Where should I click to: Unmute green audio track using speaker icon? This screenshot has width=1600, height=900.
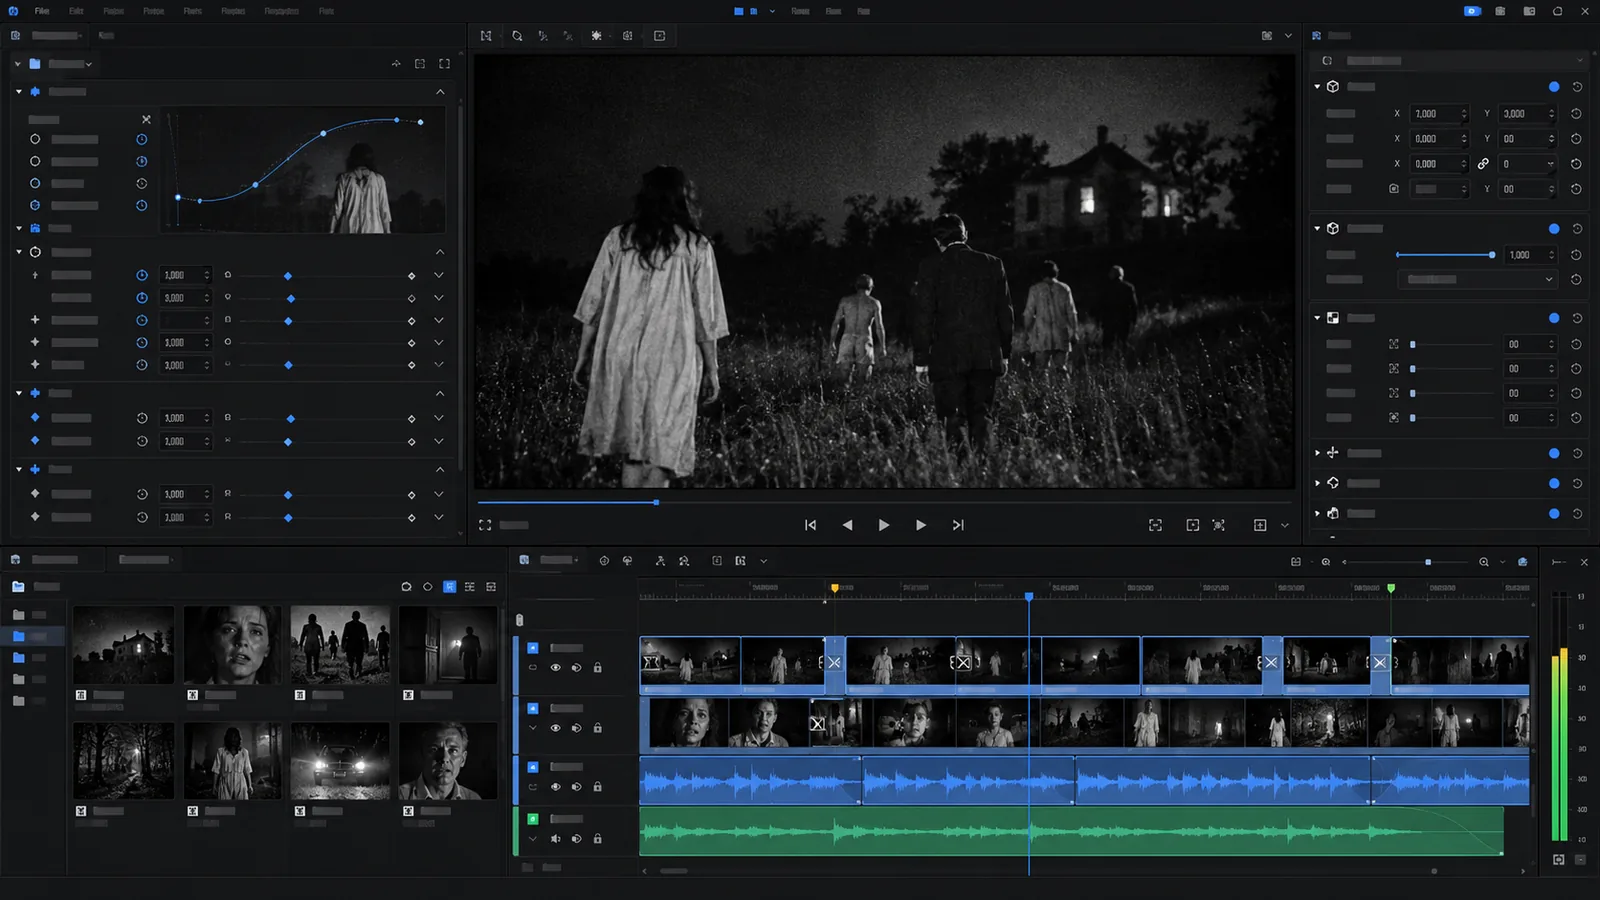pyautogui.click(x=555, y=839)
